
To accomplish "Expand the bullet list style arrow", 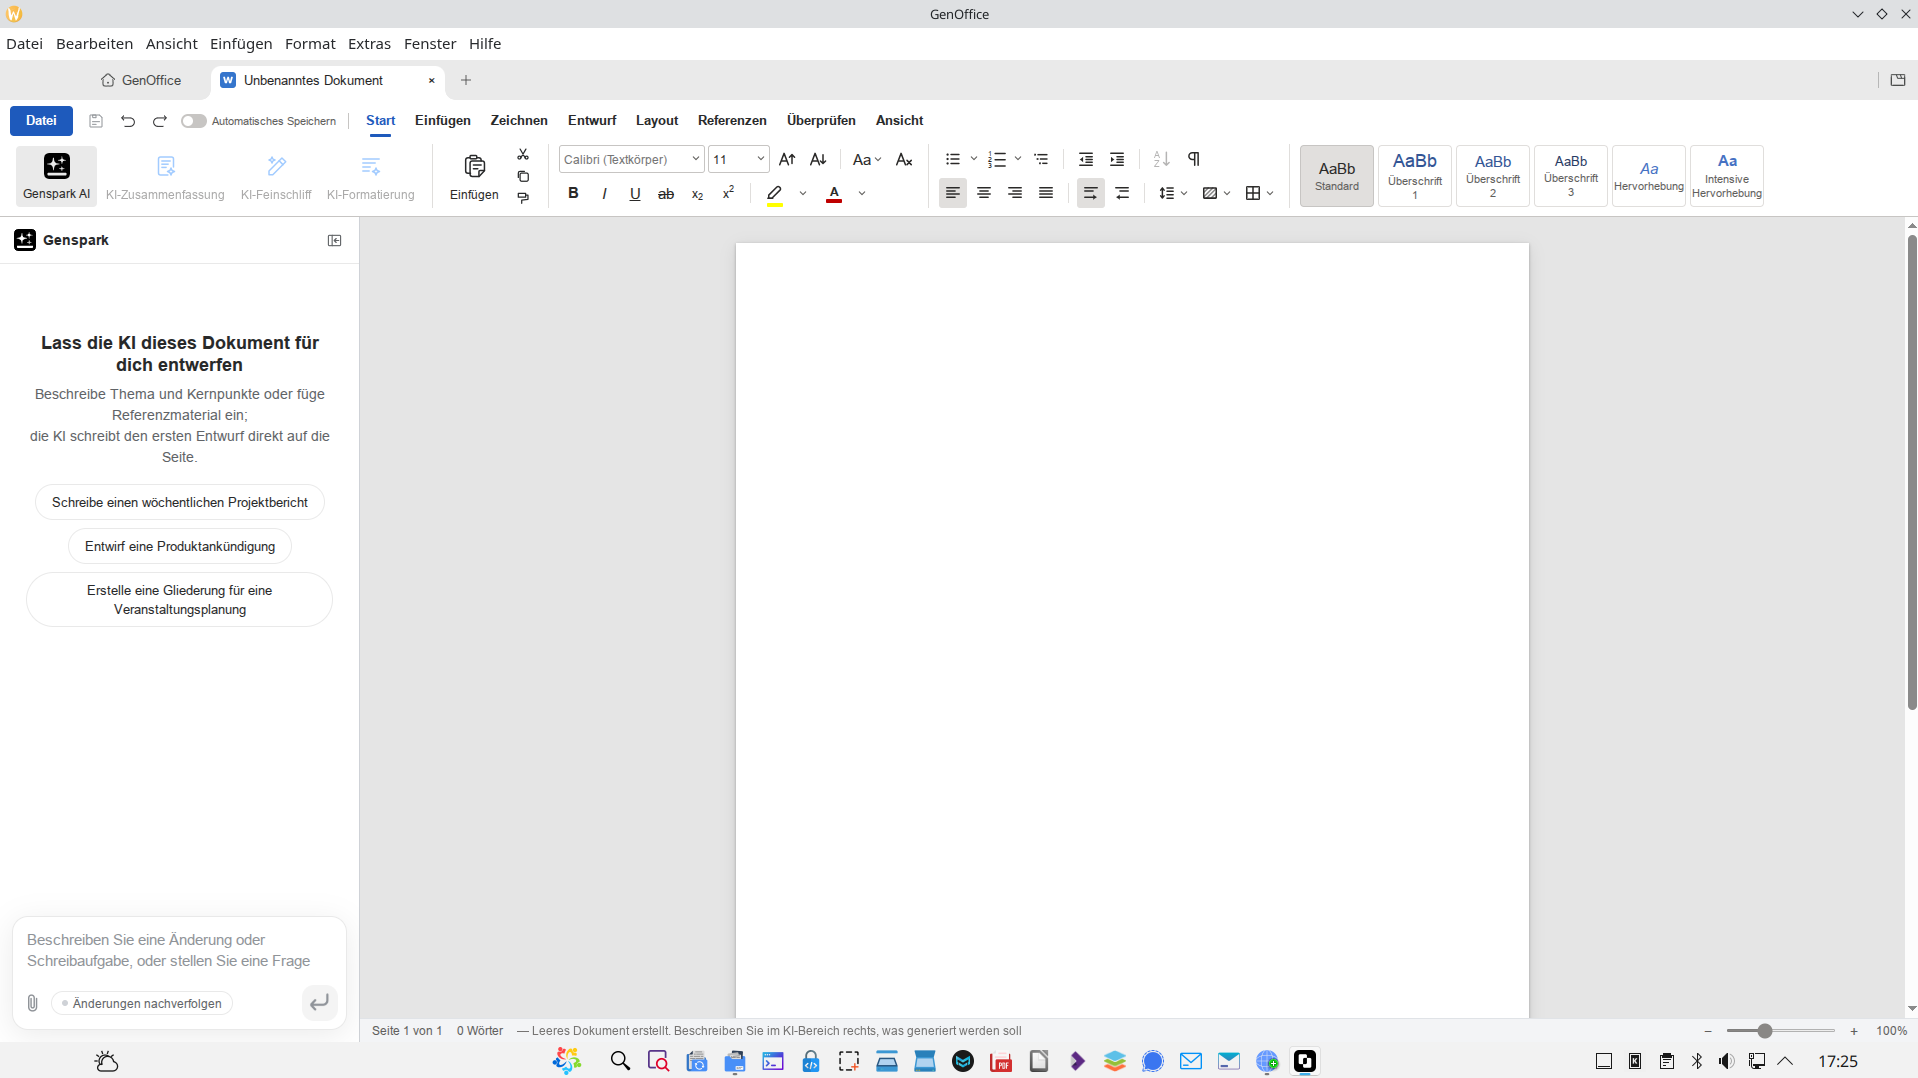I will (974, 159).
